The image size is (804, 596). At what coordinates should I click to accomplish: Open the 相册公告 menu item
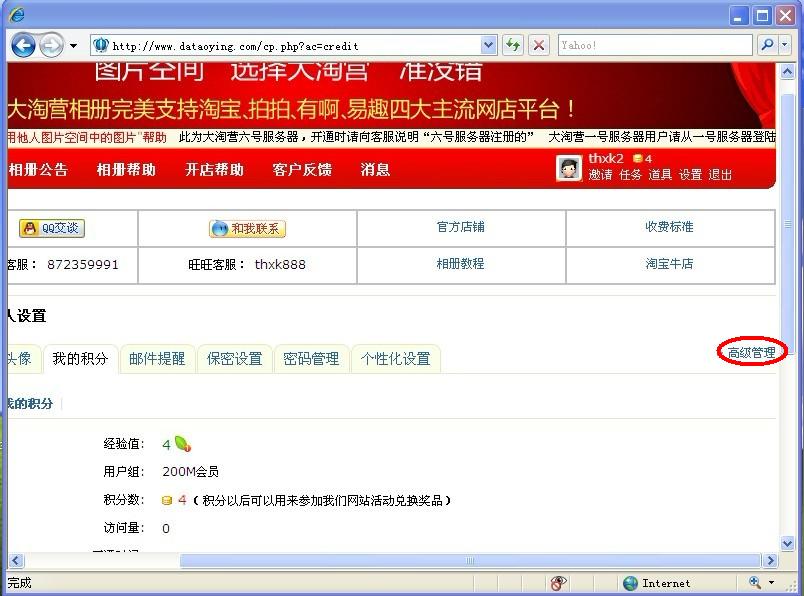pos(38,170)
